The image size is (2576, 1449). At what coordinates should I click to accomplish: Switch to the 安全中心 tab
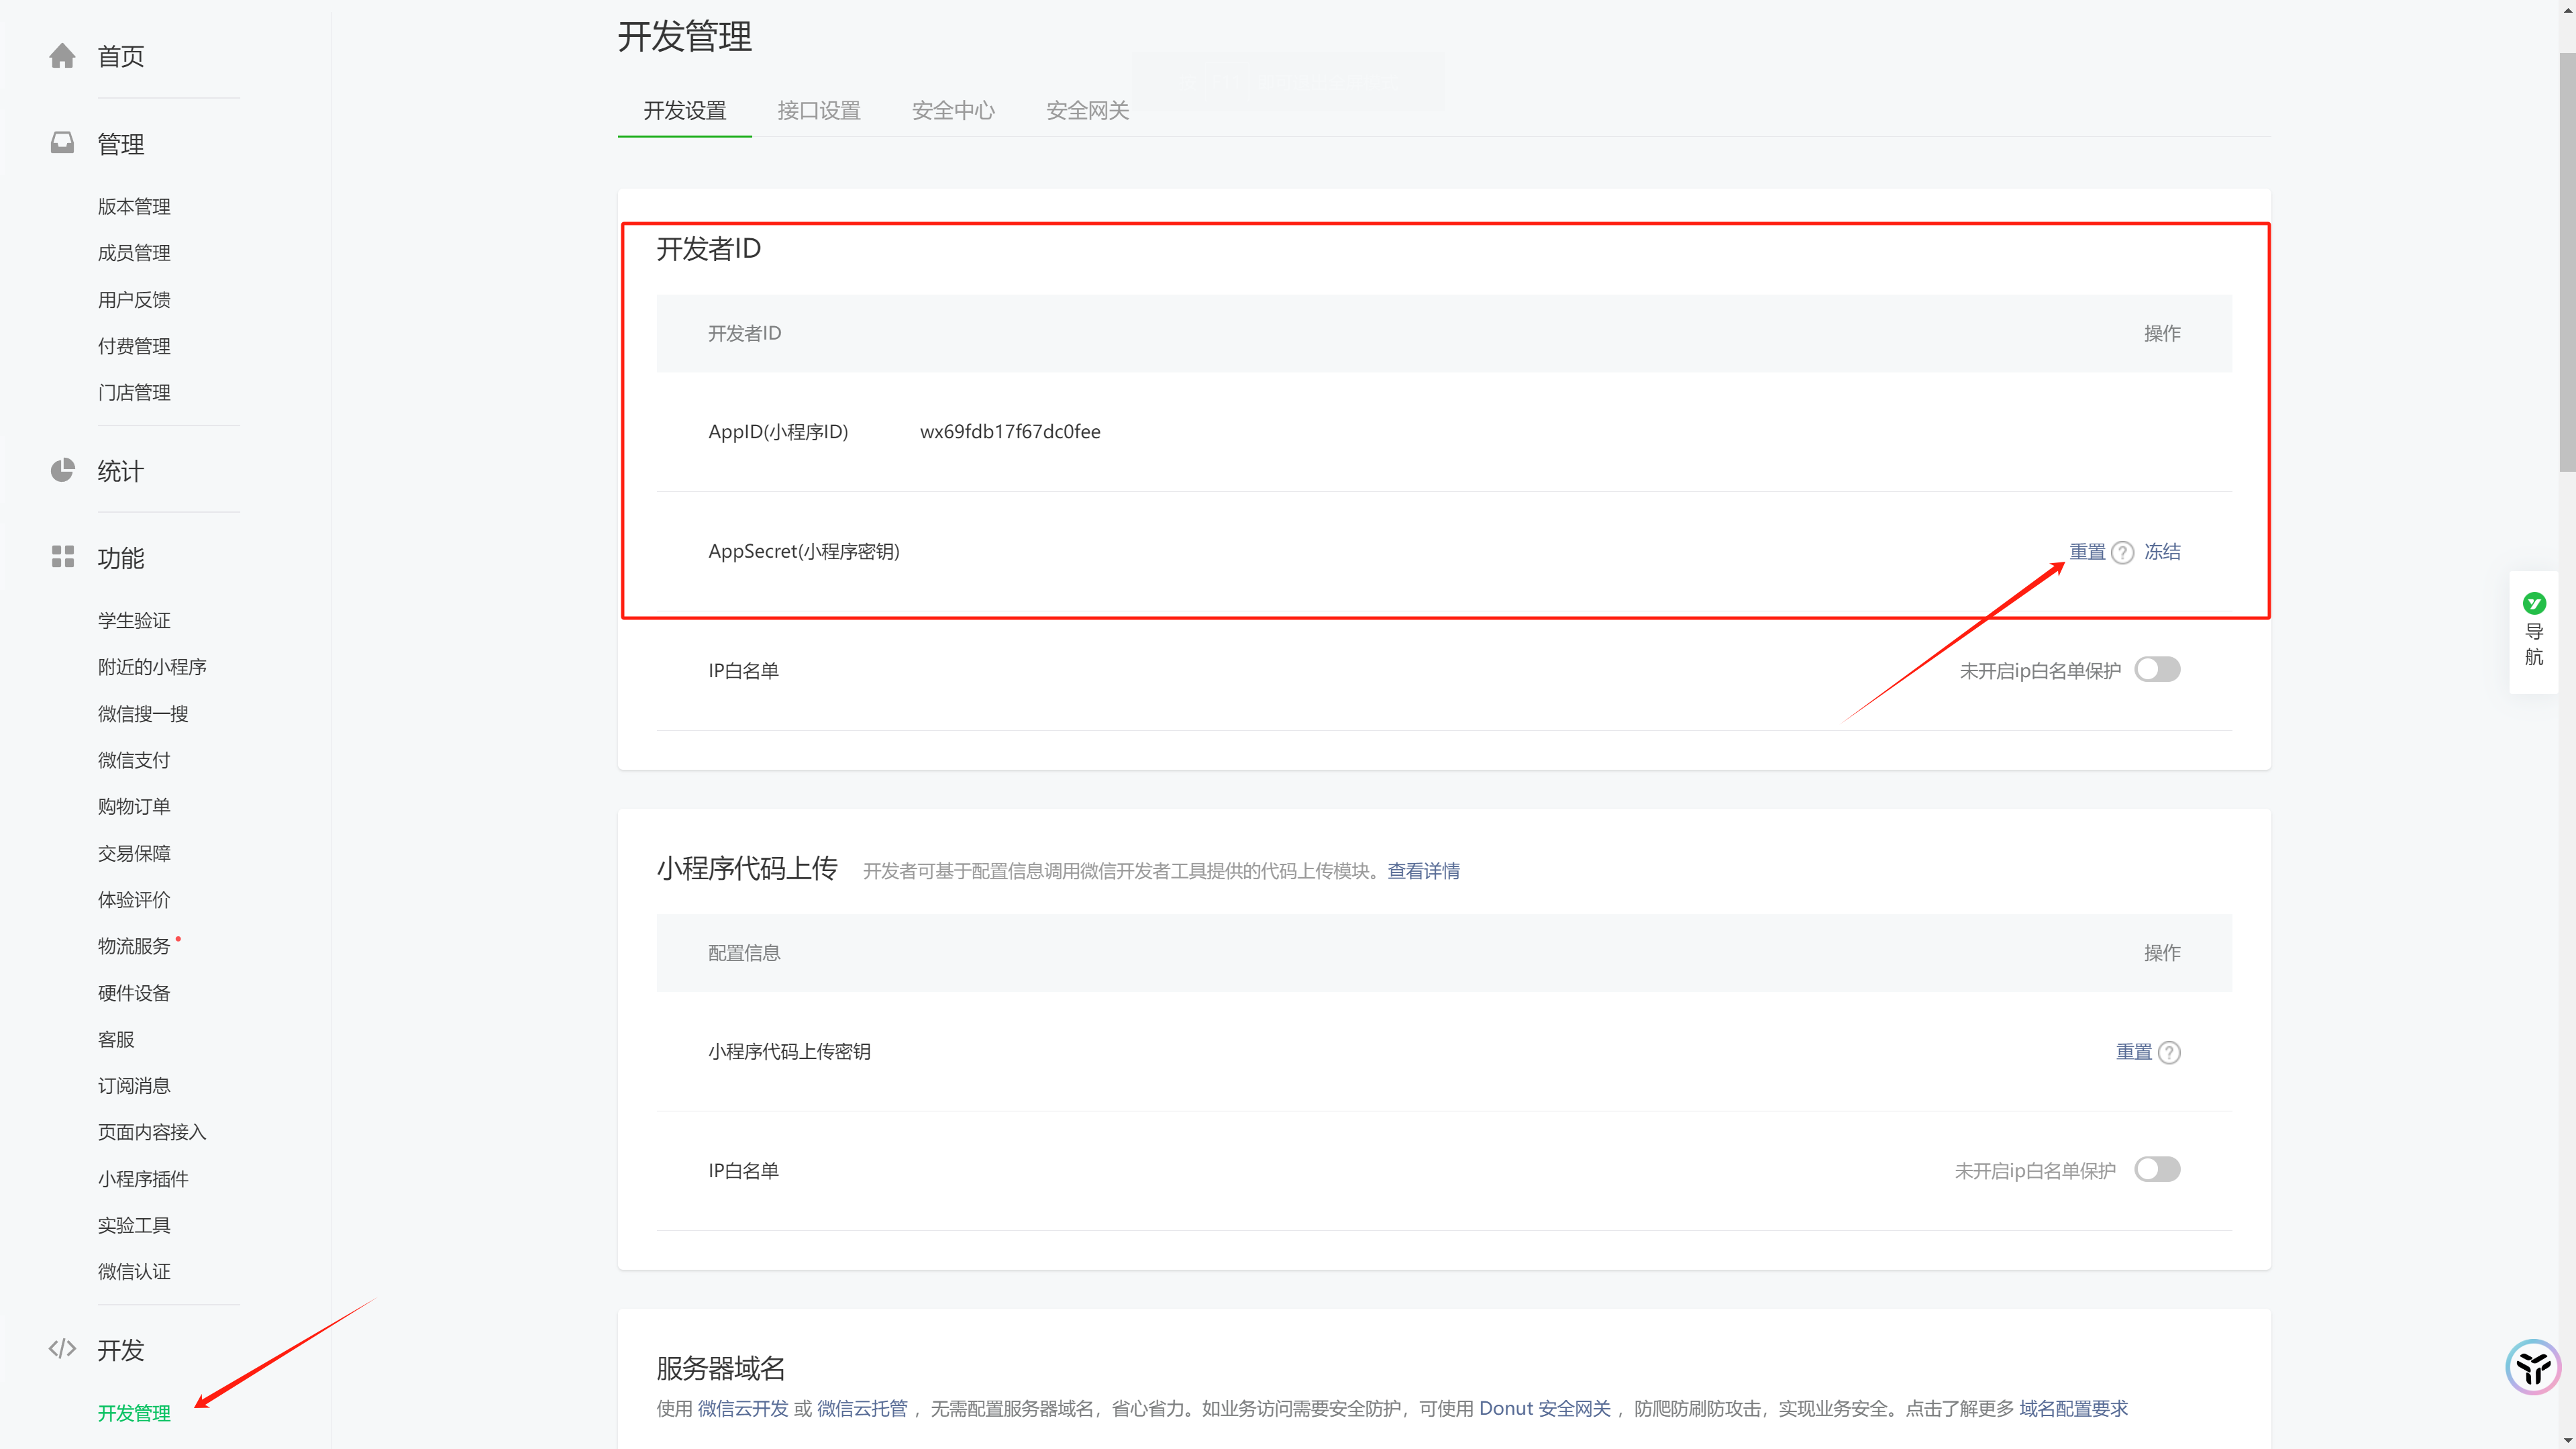pyautogui.click(x=953, y=110)
